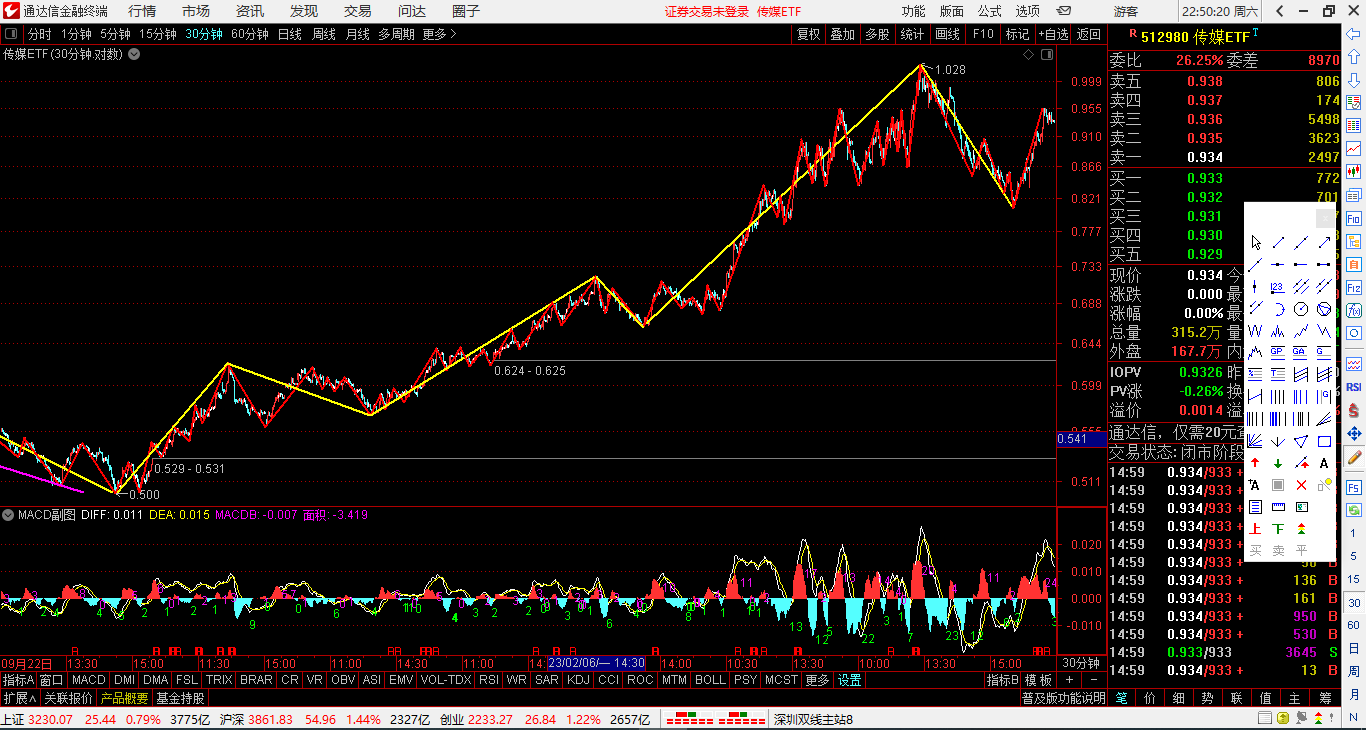Image resolution: width=1366 pixels, height=730 pixels.
Task: Open the 模板 template selector
Action: 1038,680
